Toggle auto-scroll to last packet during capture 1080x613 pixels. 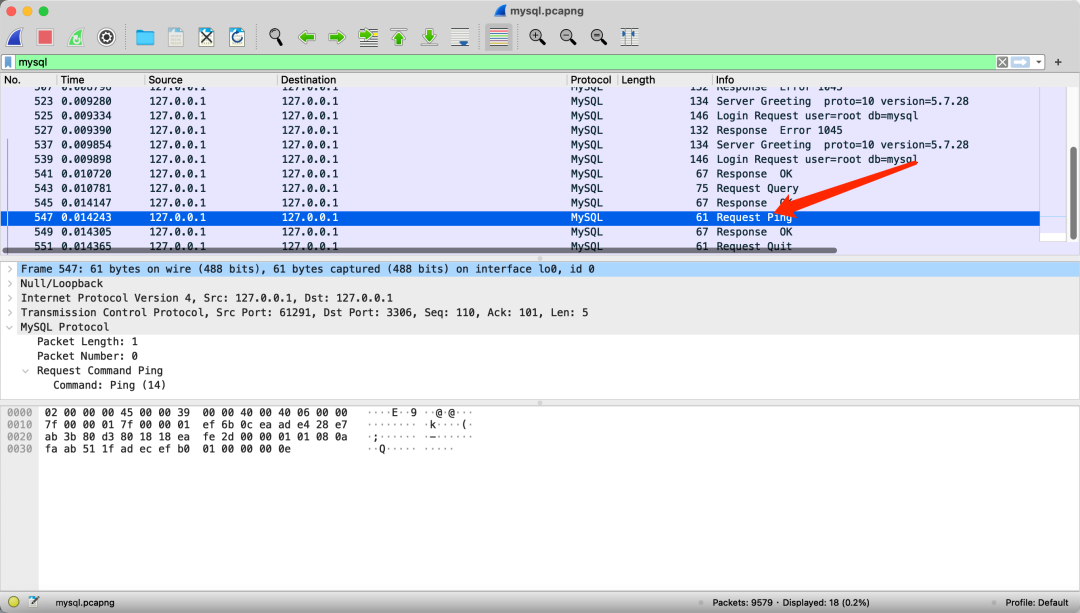point(460,37)
